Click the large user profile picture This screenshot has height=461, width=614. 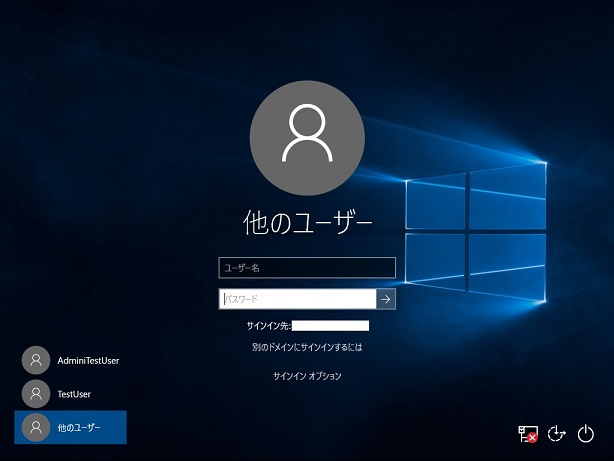(x=307, y=138)
